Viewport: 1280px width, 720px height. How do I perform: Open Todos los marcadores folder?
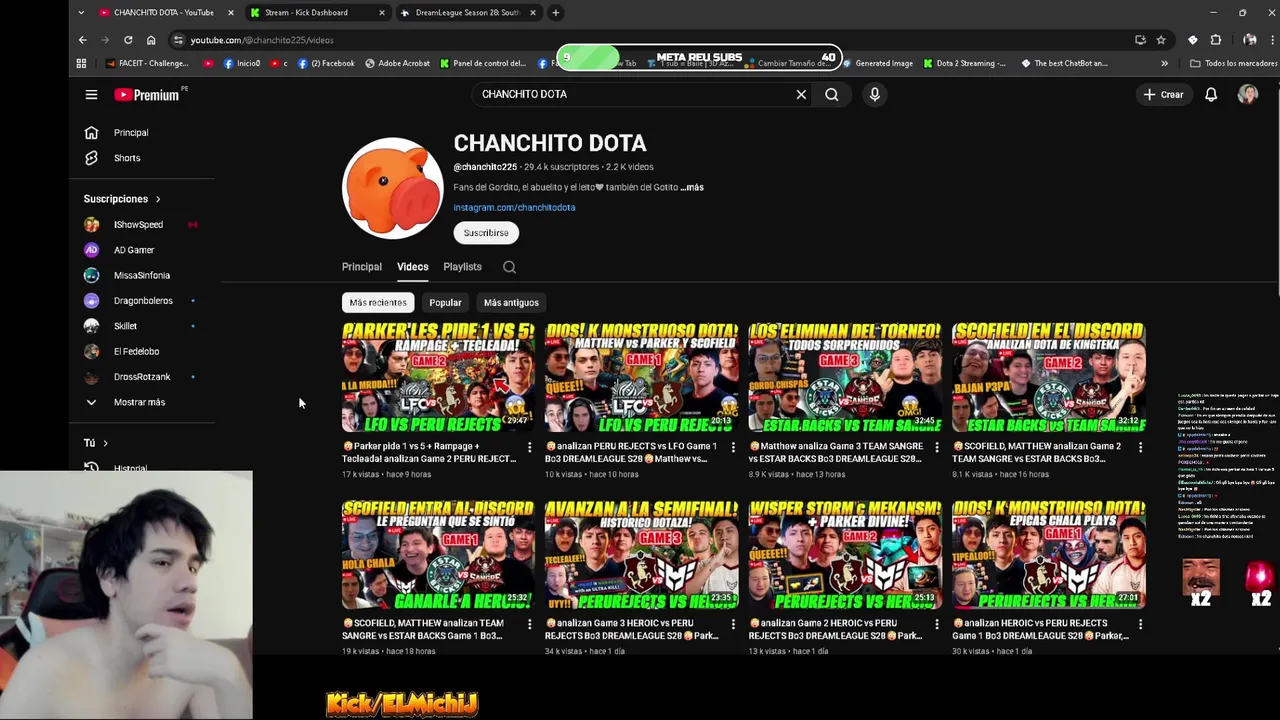[x=1233, y=63]
